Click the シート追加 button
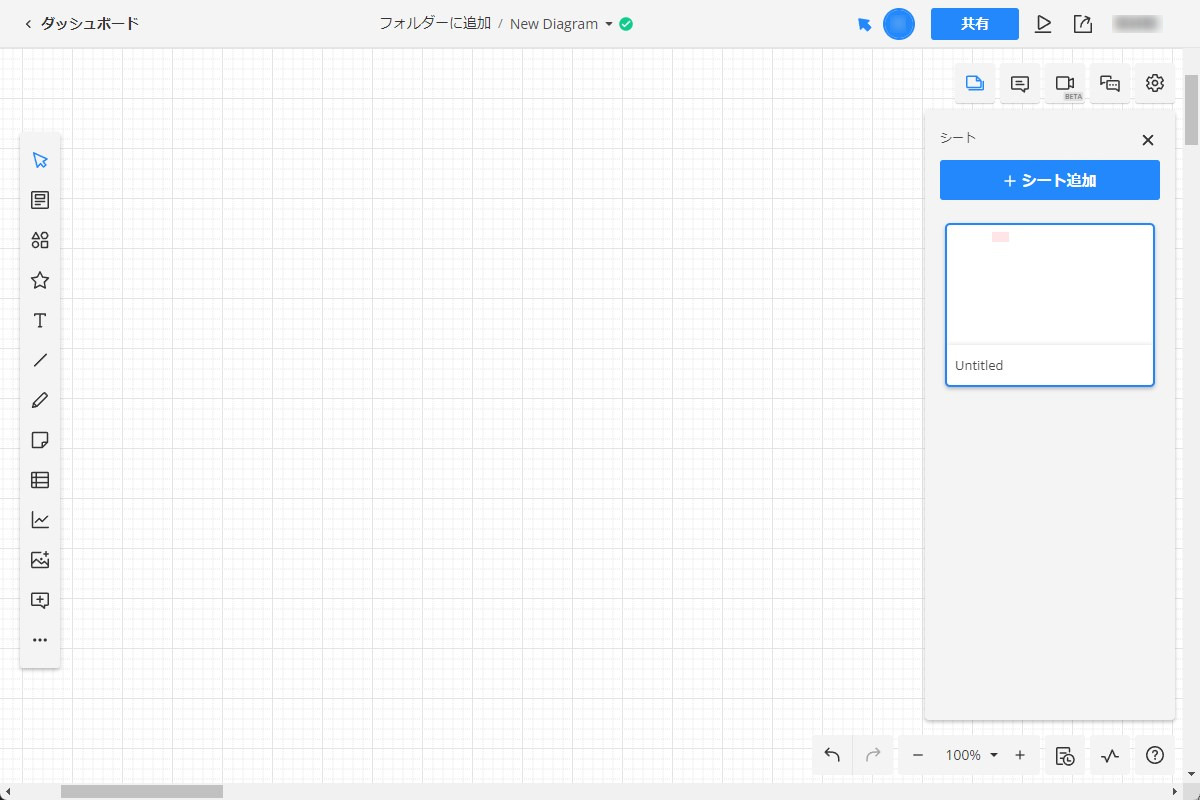The width and height of the screenshot is (1200, 800). (x=1049, y=180)
